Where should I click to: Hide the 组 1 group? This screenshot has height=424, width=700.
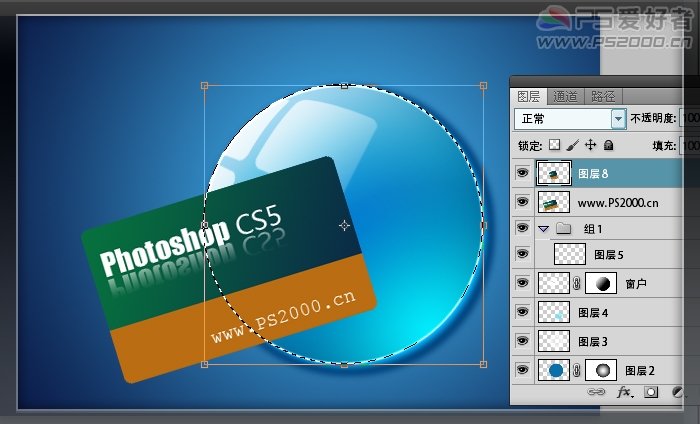click(x=522, y=228)
